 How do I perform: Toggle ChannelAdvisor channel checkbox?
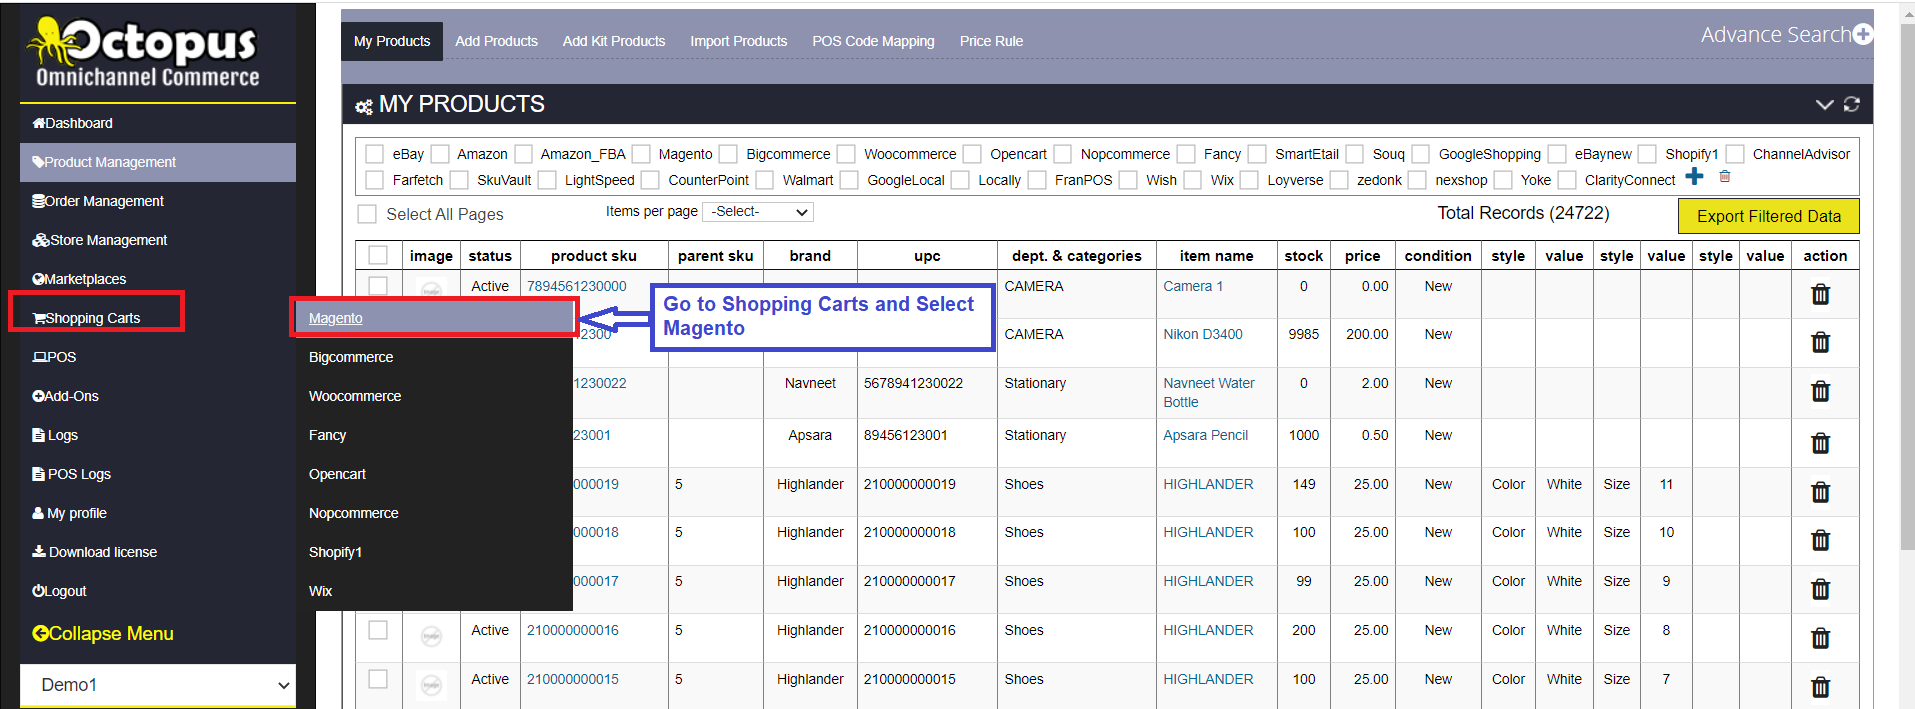tap(1735, 154)
